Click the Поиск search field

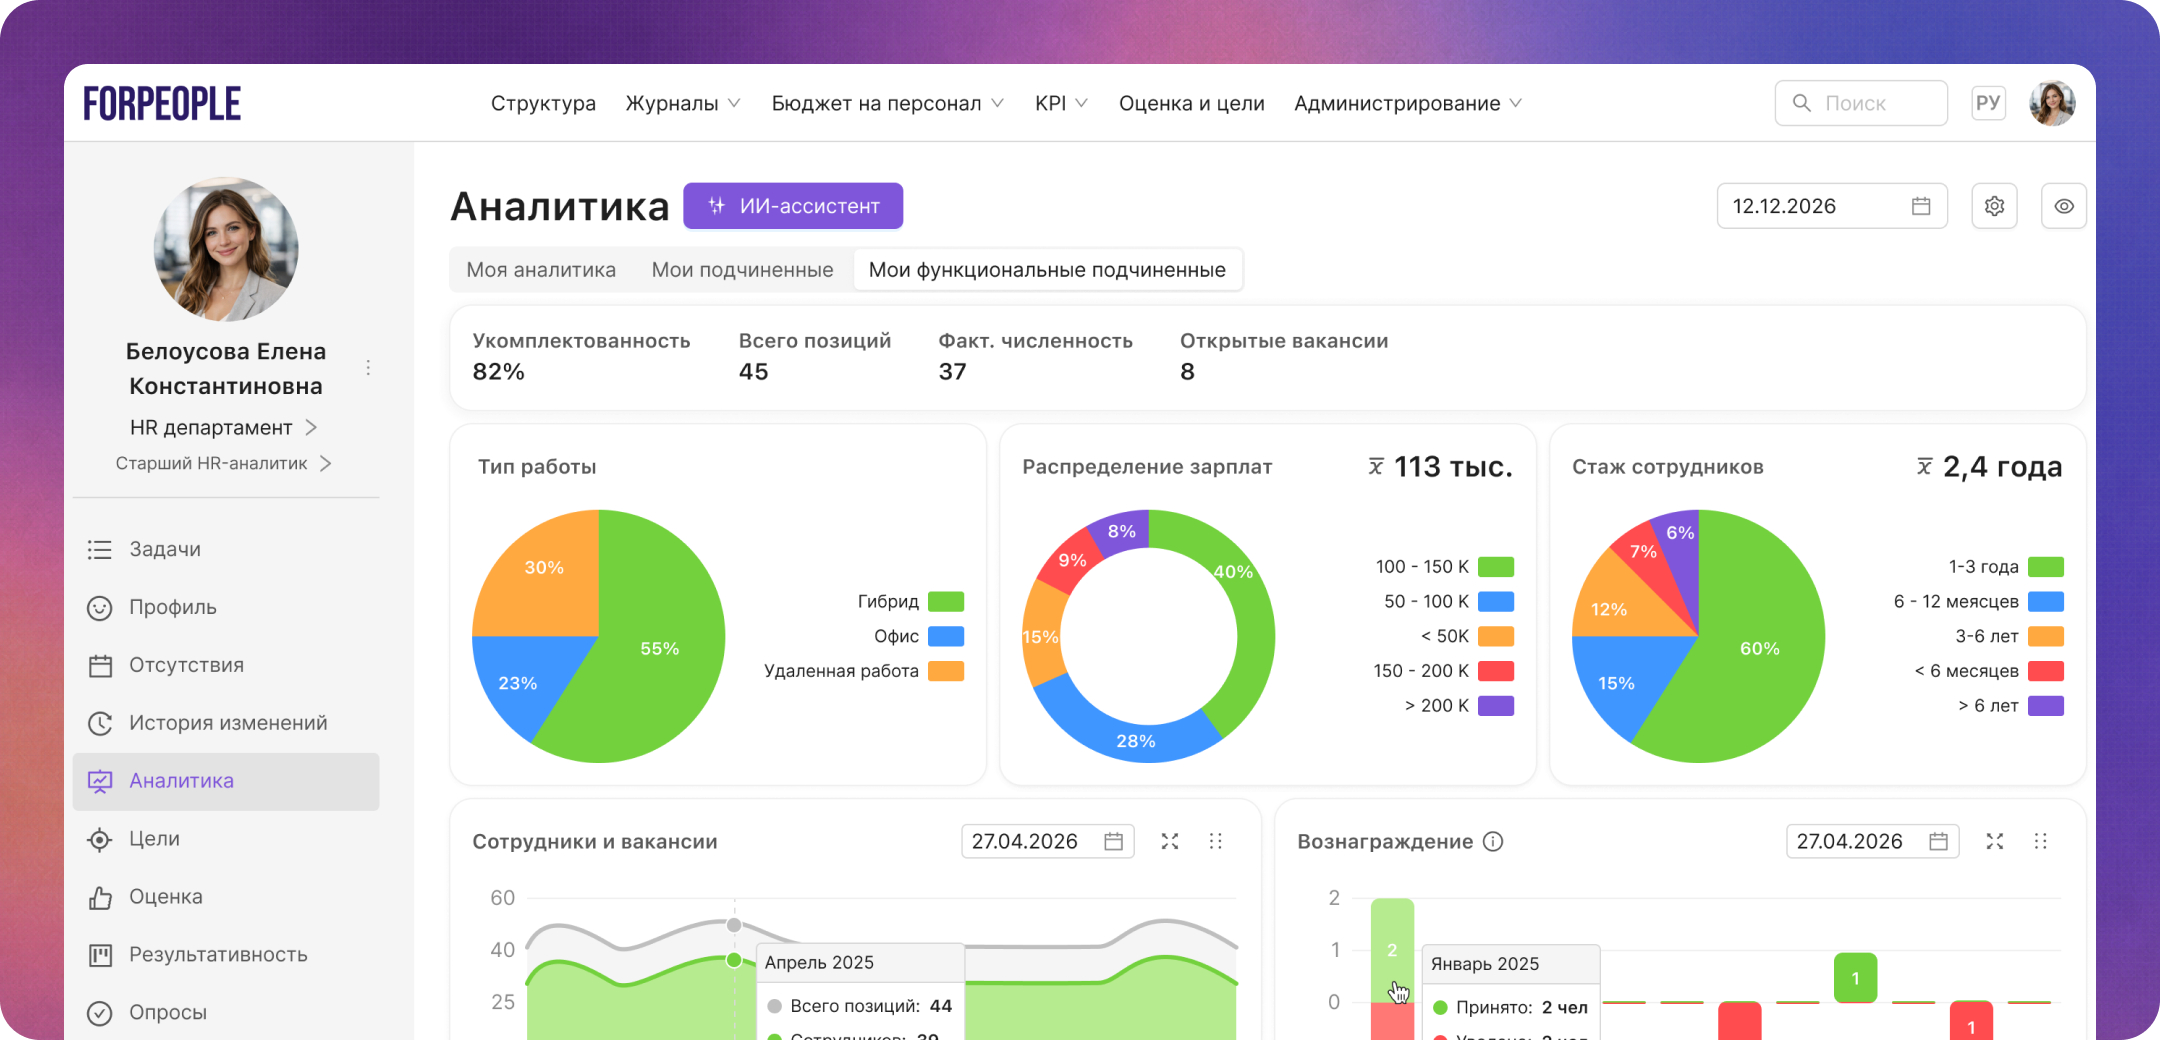click(1861, 103)
